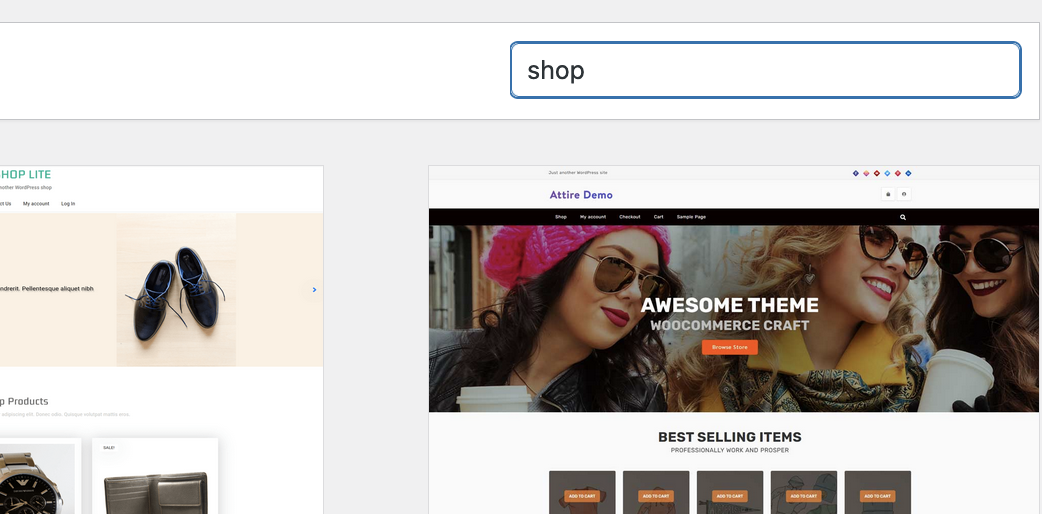Click the Facebook diamond icon in Attire preview
The height and width of the screenshot is (514, 1042).
pos(855,173)
